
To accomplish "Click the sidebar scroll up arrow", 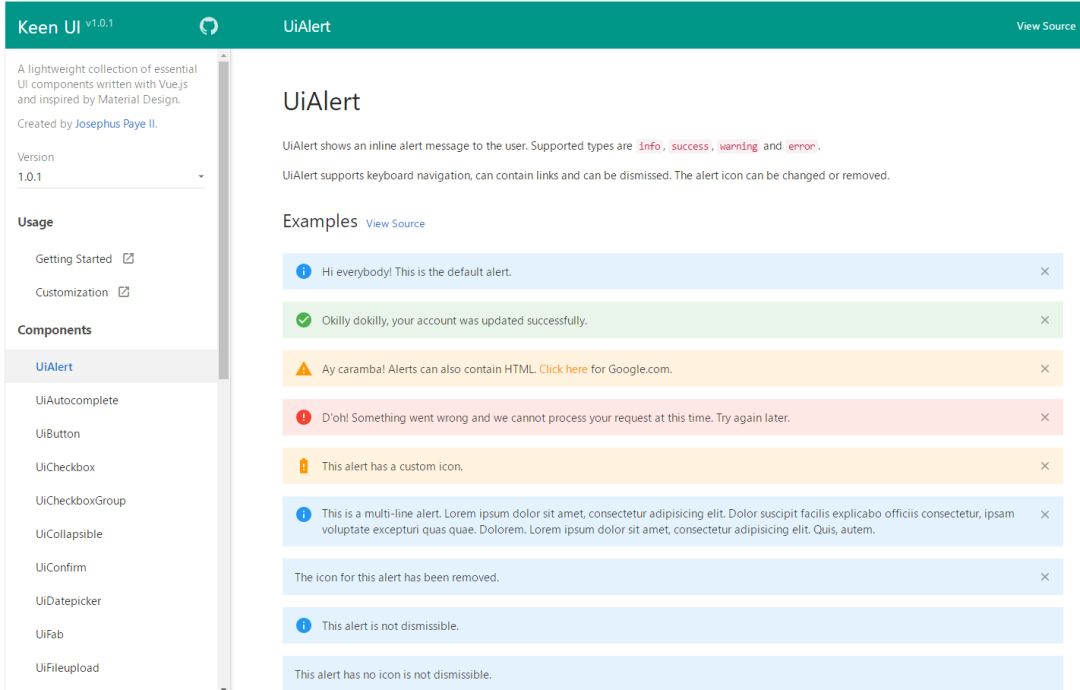I will pyautogui.click(x=223, y=55).
